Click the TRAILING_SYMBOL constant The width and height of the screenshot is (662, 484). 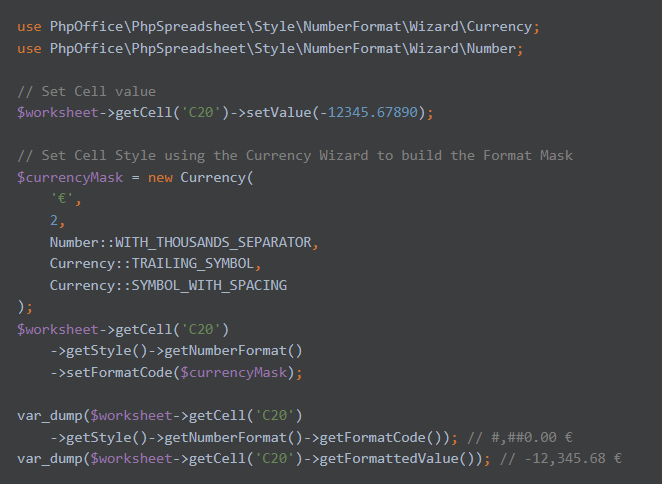click(193, 264)
